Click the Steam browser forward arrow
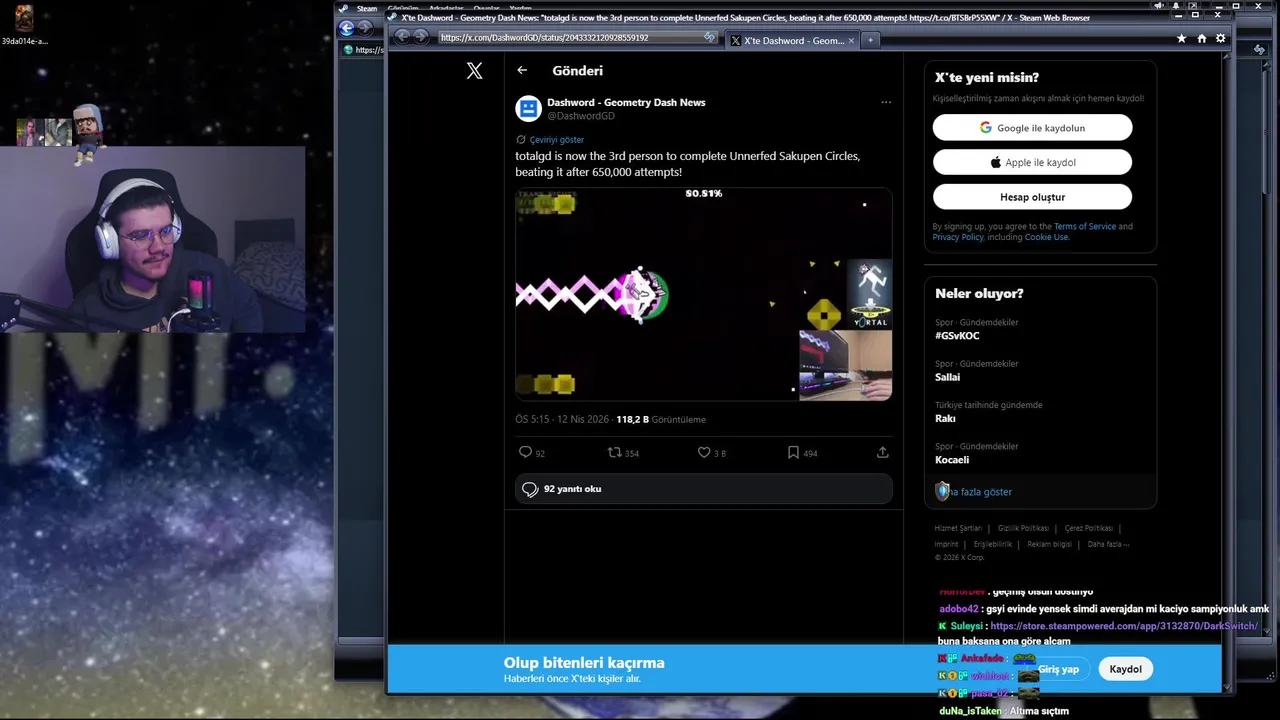Screen dimensions: 1280x720 [421, 37]
